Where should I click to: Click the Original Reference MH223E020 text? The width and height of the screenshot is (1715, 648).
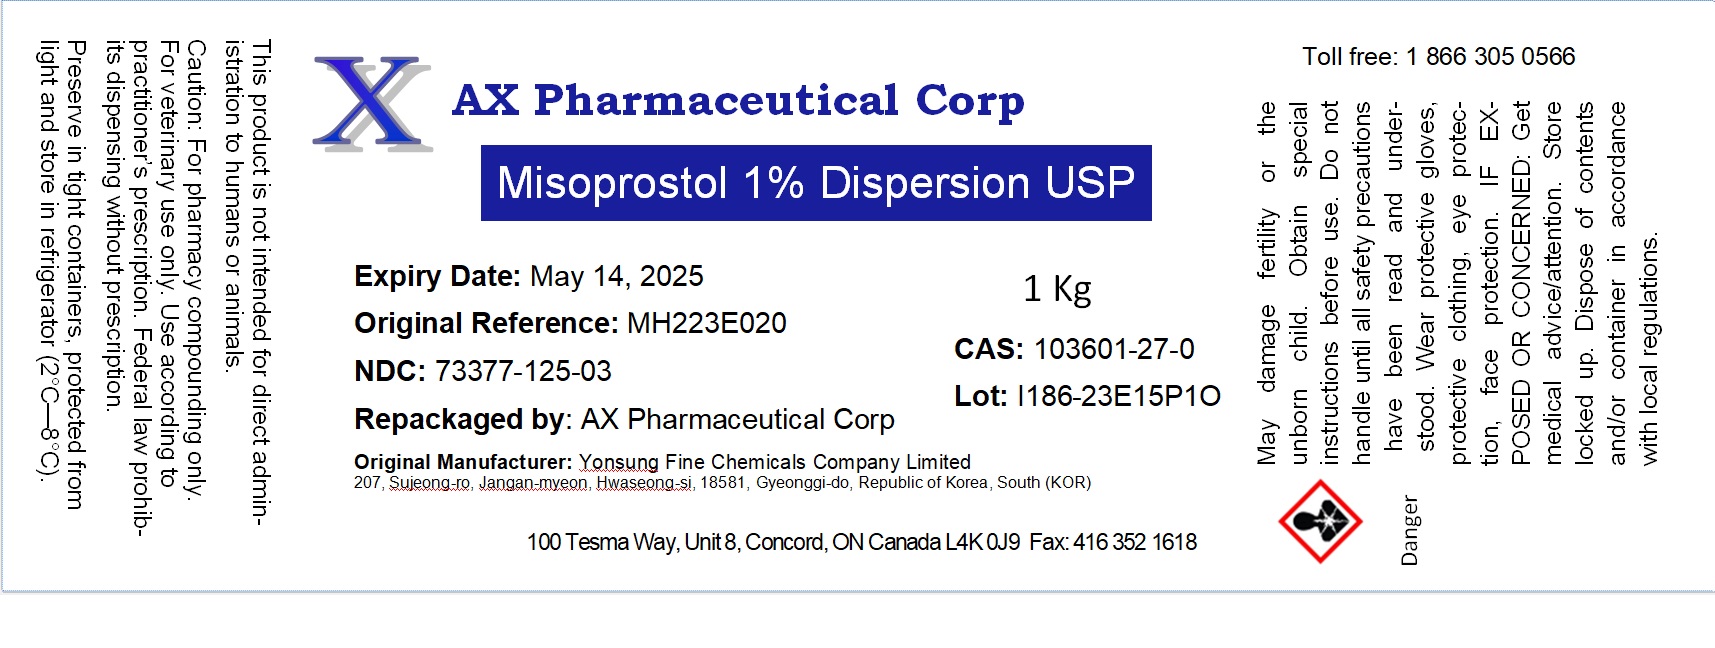(570, 323)
